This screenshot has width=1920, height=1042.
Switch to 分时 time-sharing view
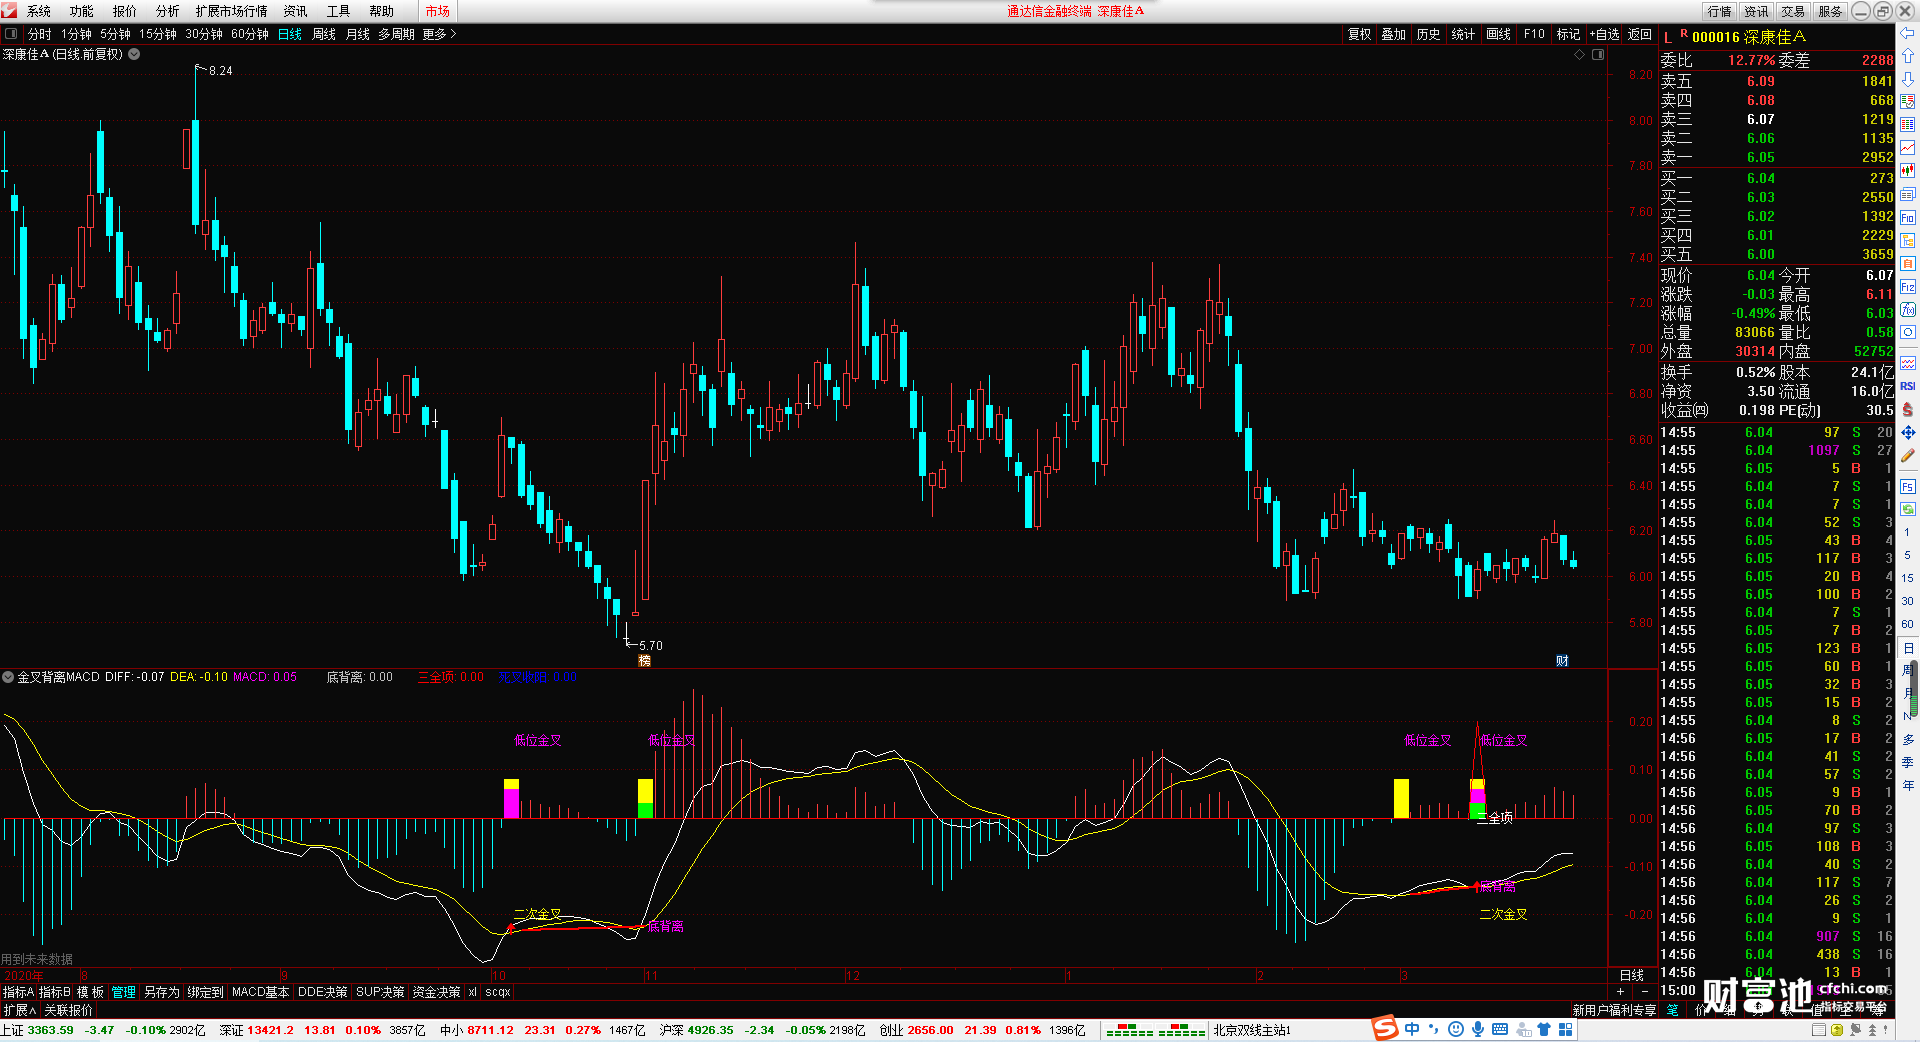click(40, 34)
